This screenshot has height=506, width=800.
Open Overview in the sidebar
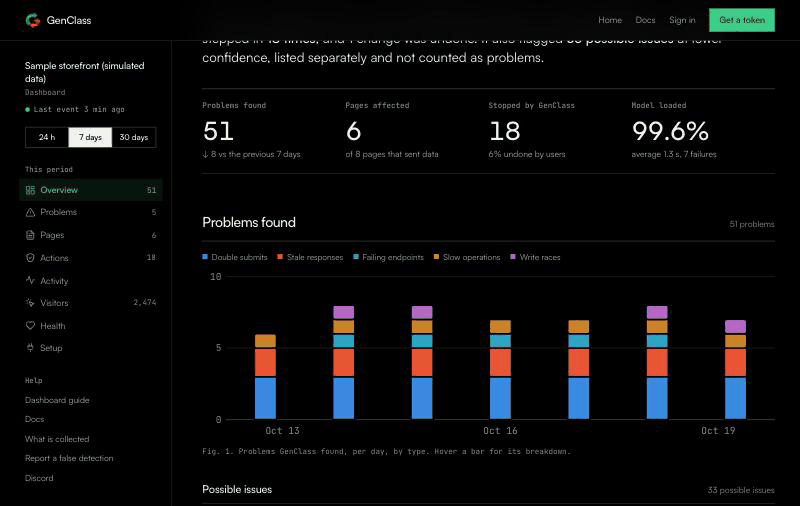[x=91, y=190]
